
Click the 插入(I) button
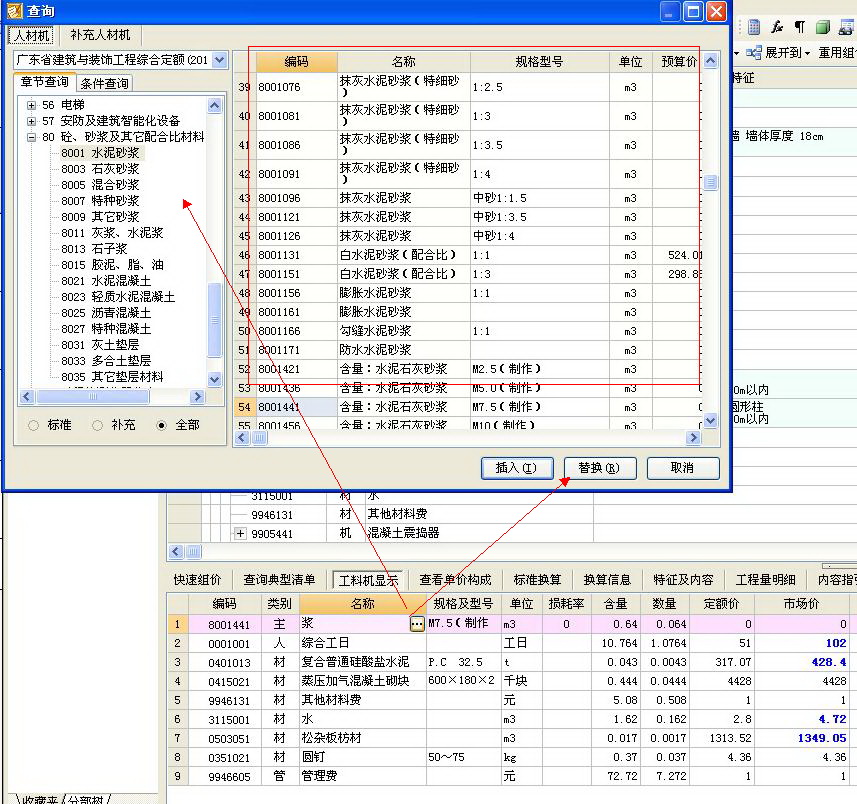click(516, 468)
